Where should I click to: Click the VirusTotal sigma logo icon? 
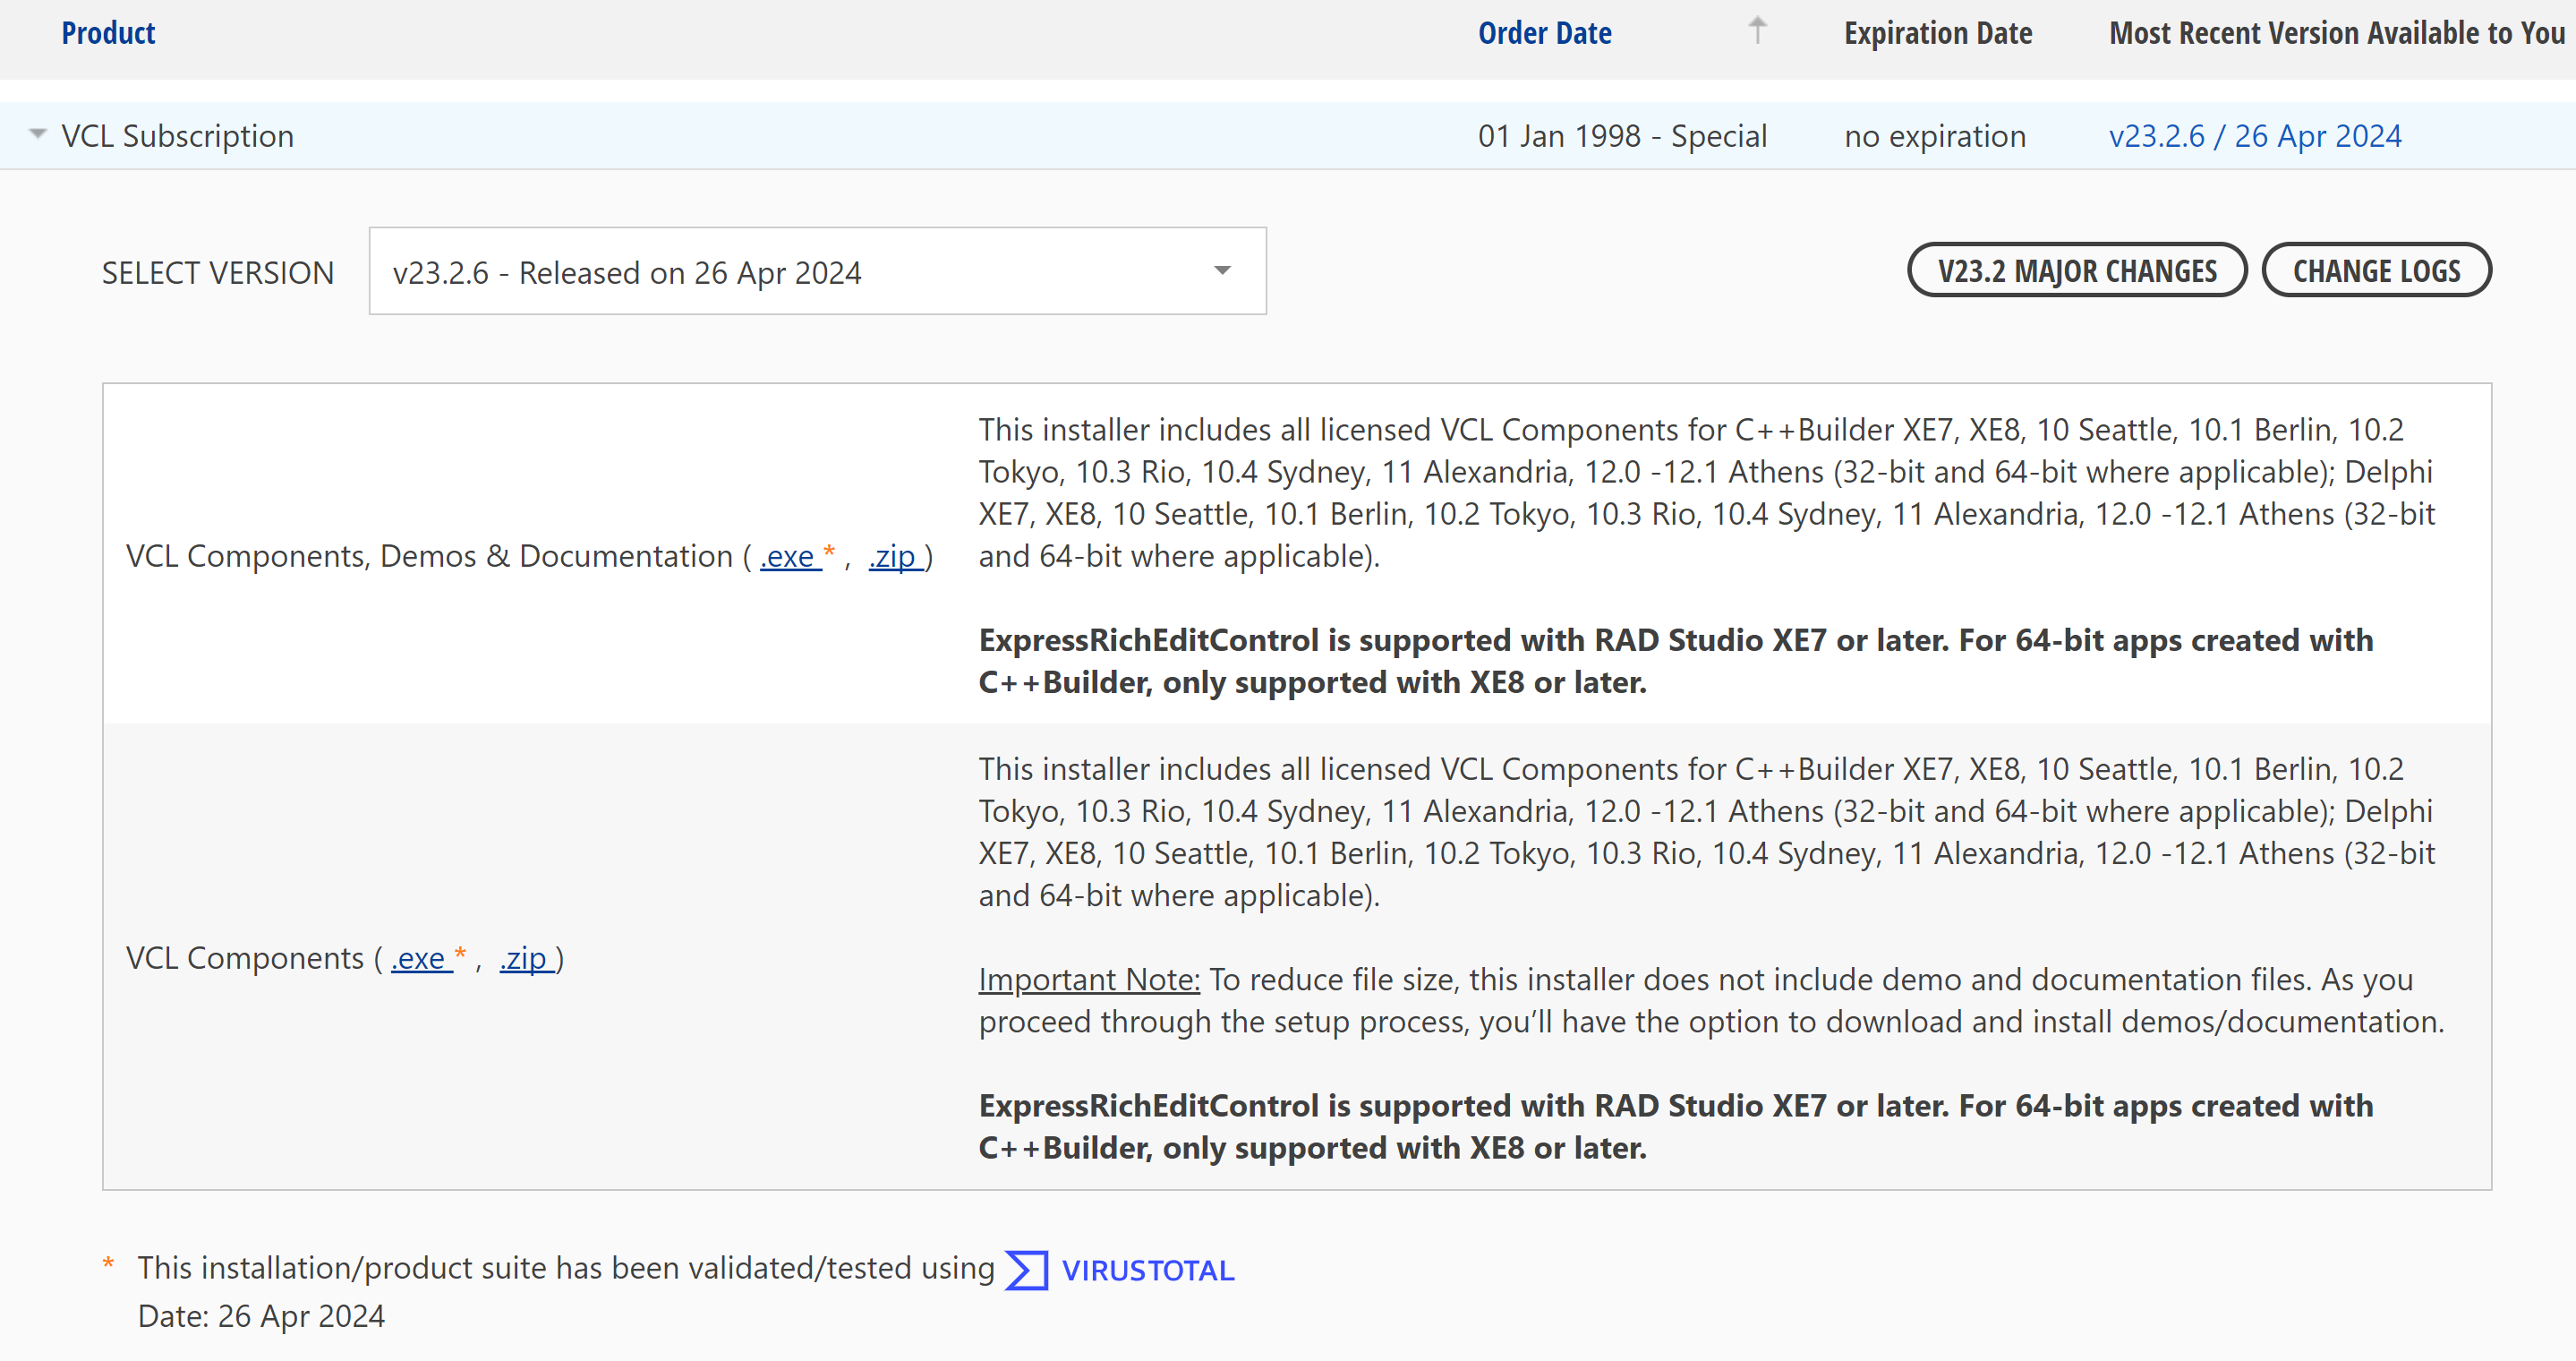tap(1026, 1270)
